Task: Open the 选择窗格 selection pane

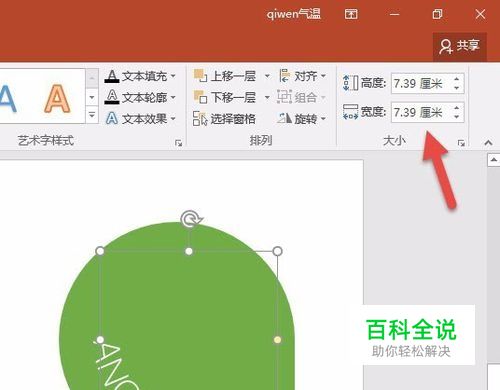Action: 225,119
